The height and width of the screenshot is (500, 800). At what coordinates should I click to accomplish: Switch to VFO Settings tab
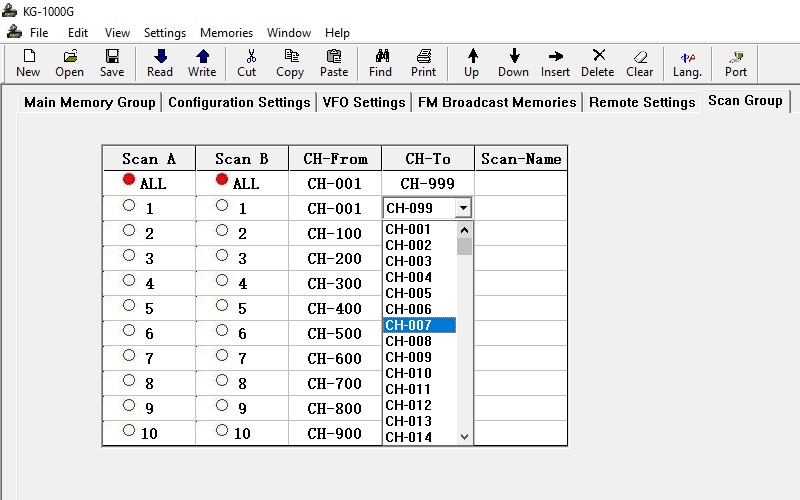(x=364, y=102)
